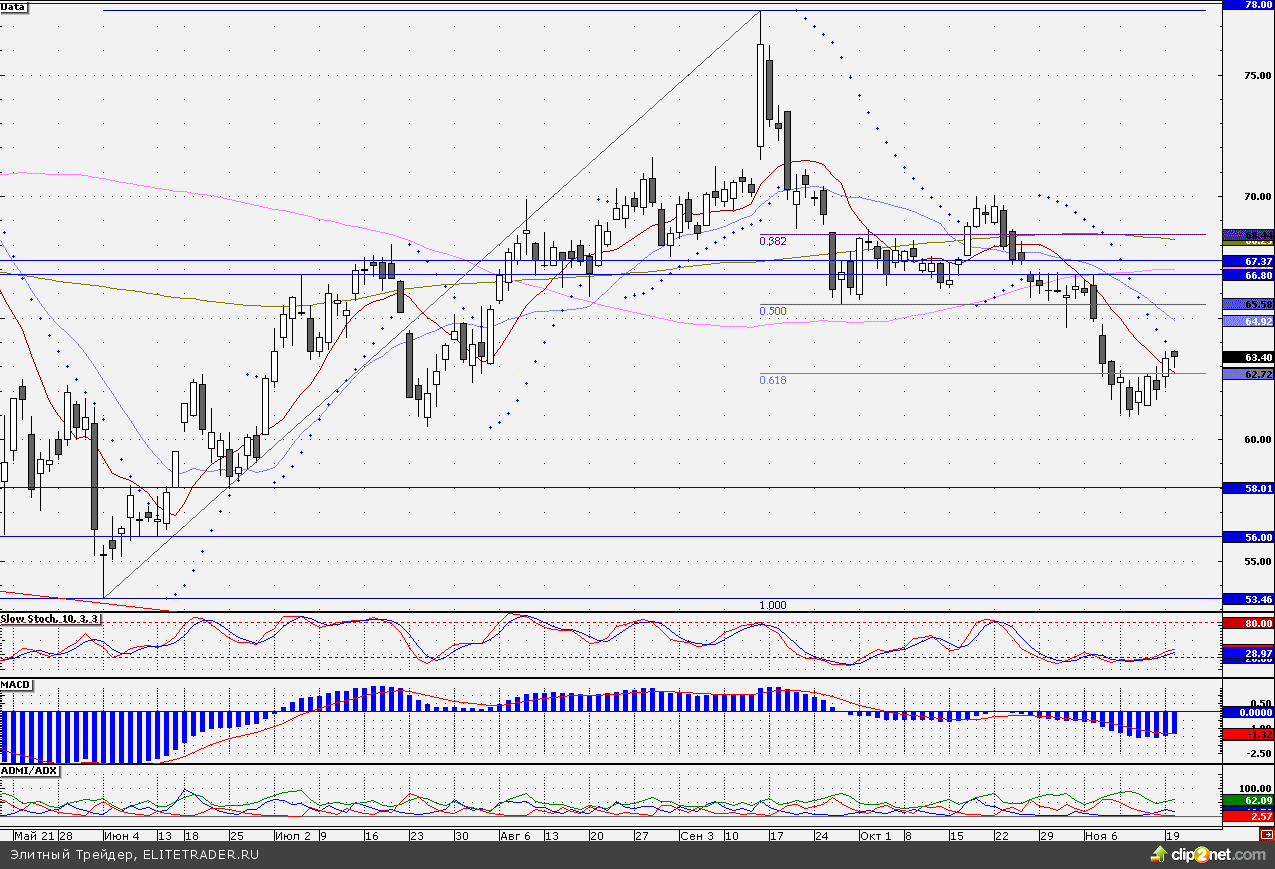Click the 0.382 Fibonacci level label
The image size is (1275, 869).
click(x=773, y=241)
